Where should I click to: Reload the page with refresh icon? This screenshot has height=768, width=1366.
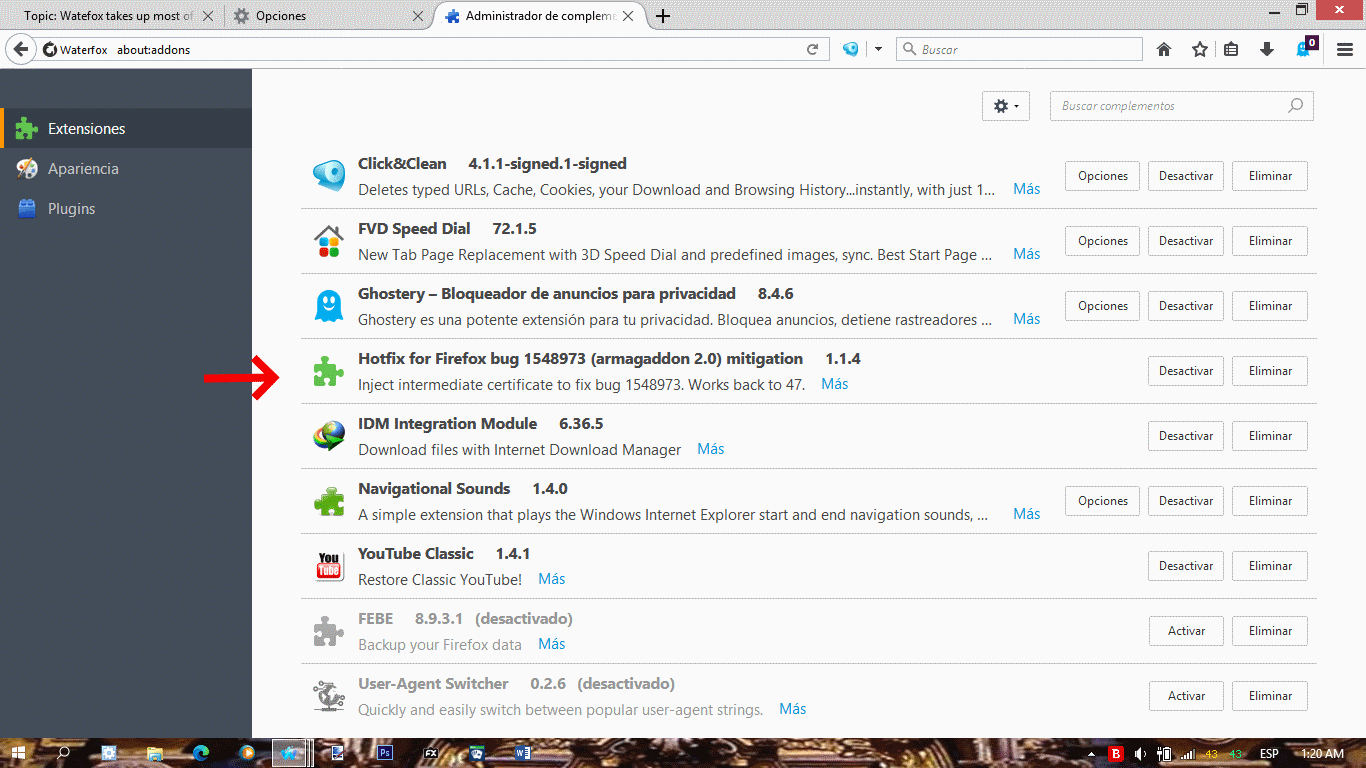click(x=813, y=49)
